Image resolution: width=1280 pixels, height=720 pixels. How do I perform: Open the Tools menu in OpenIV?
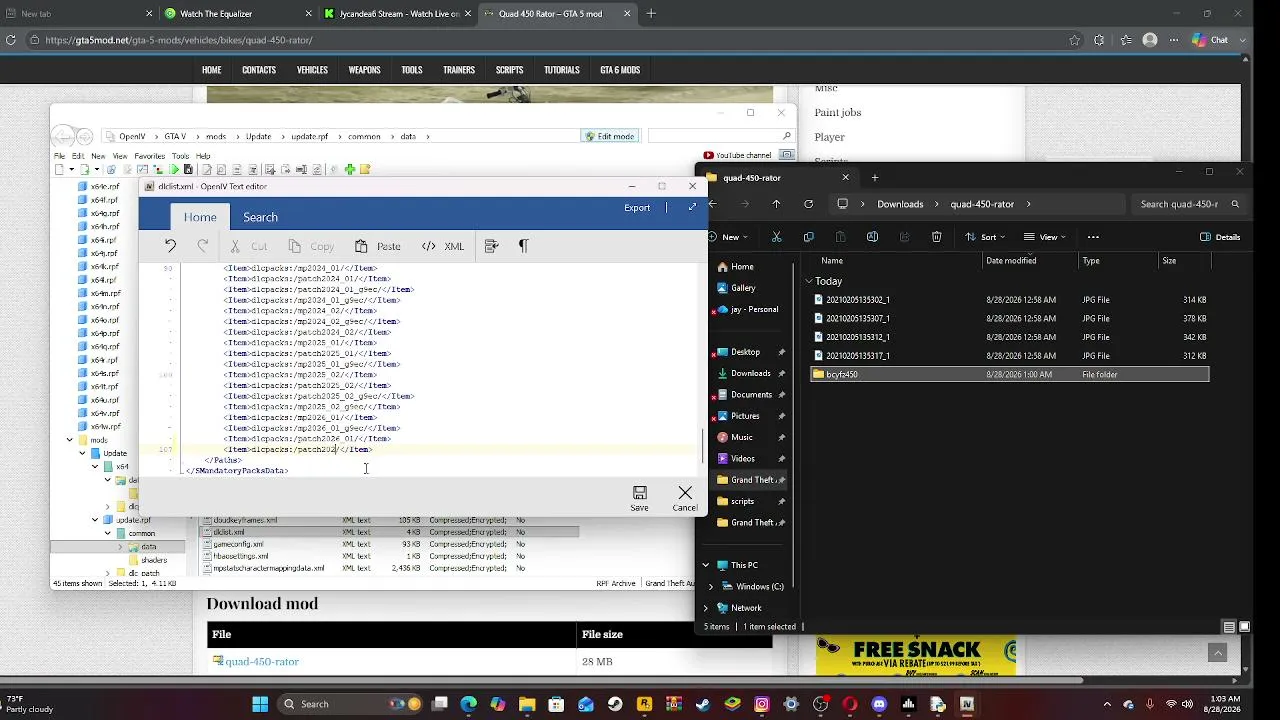pos(180,156)
